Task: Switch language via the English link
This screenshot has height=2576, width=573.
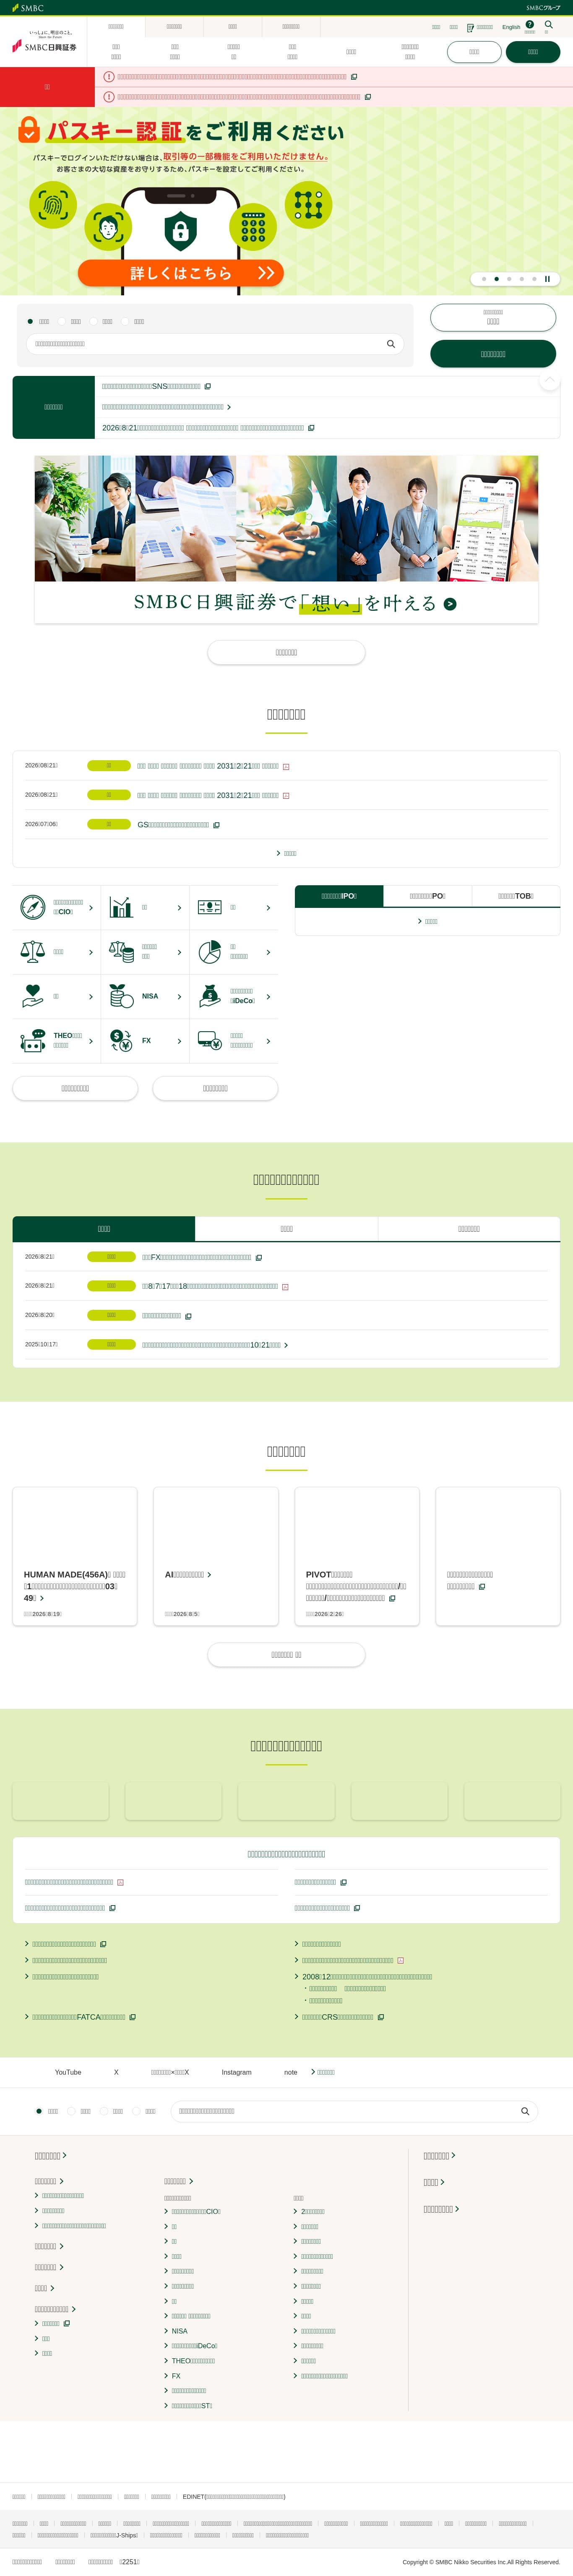Action: 511,27
